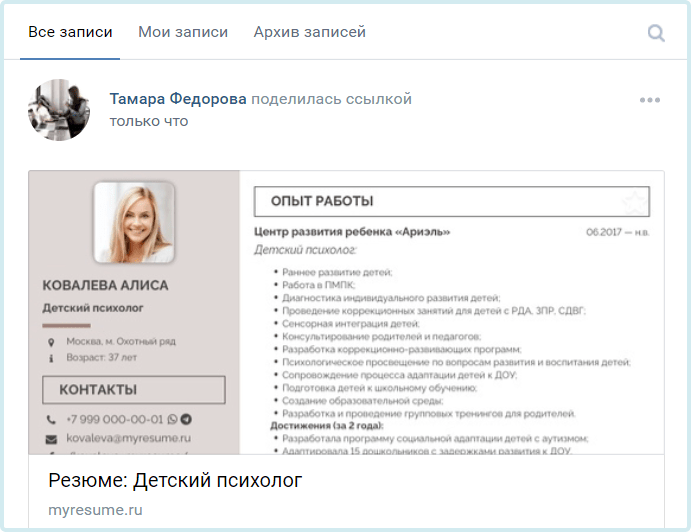691x532 pixels.
Task: Click the КОВАЛЕВА АЛИСА name text
Action: [x=105, y=286]
